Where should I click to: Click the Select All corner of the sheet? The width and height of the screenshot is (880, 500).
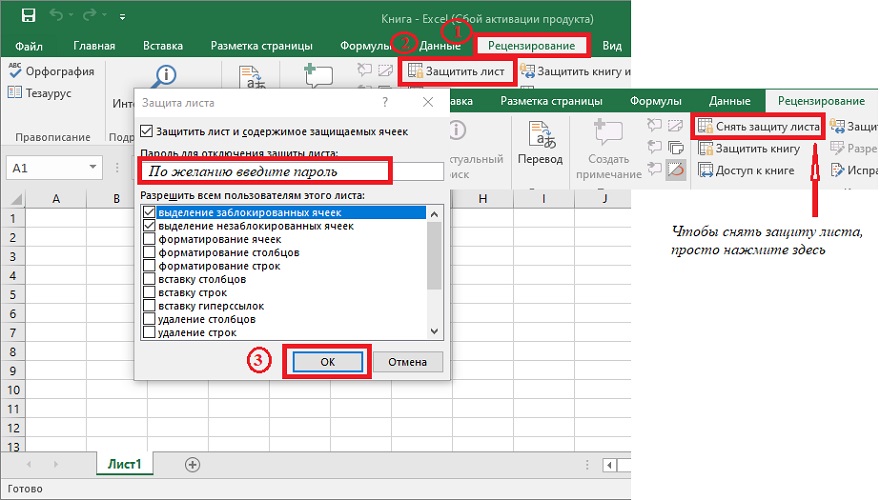(13, 199)
